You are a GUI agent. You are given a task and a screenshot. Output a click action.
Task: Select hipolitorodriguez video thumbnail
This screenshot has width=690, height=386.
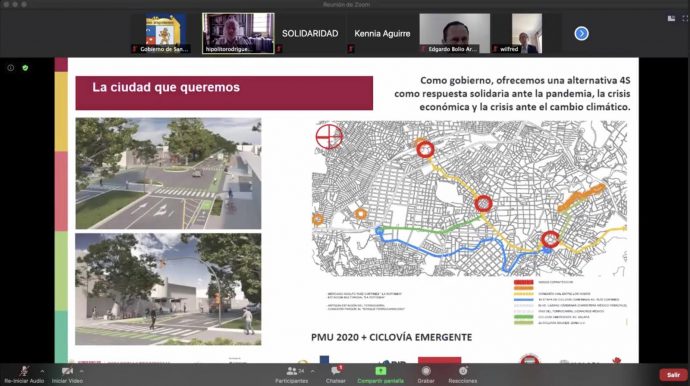[238, 33]
